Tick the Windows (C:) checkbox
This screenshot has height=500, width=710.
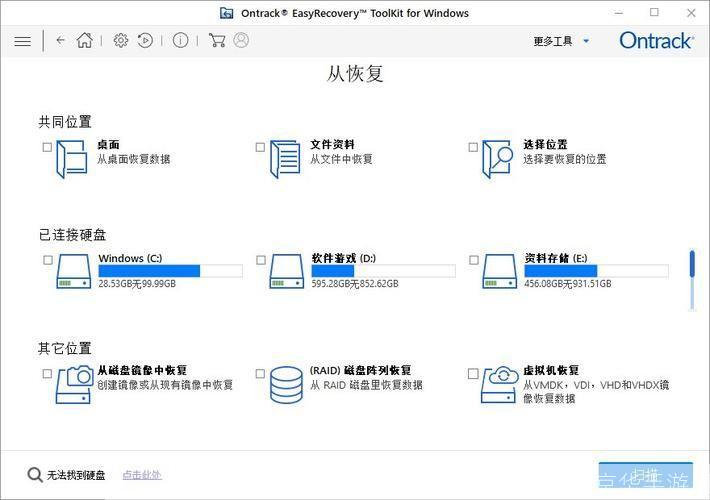coord(48,260)
